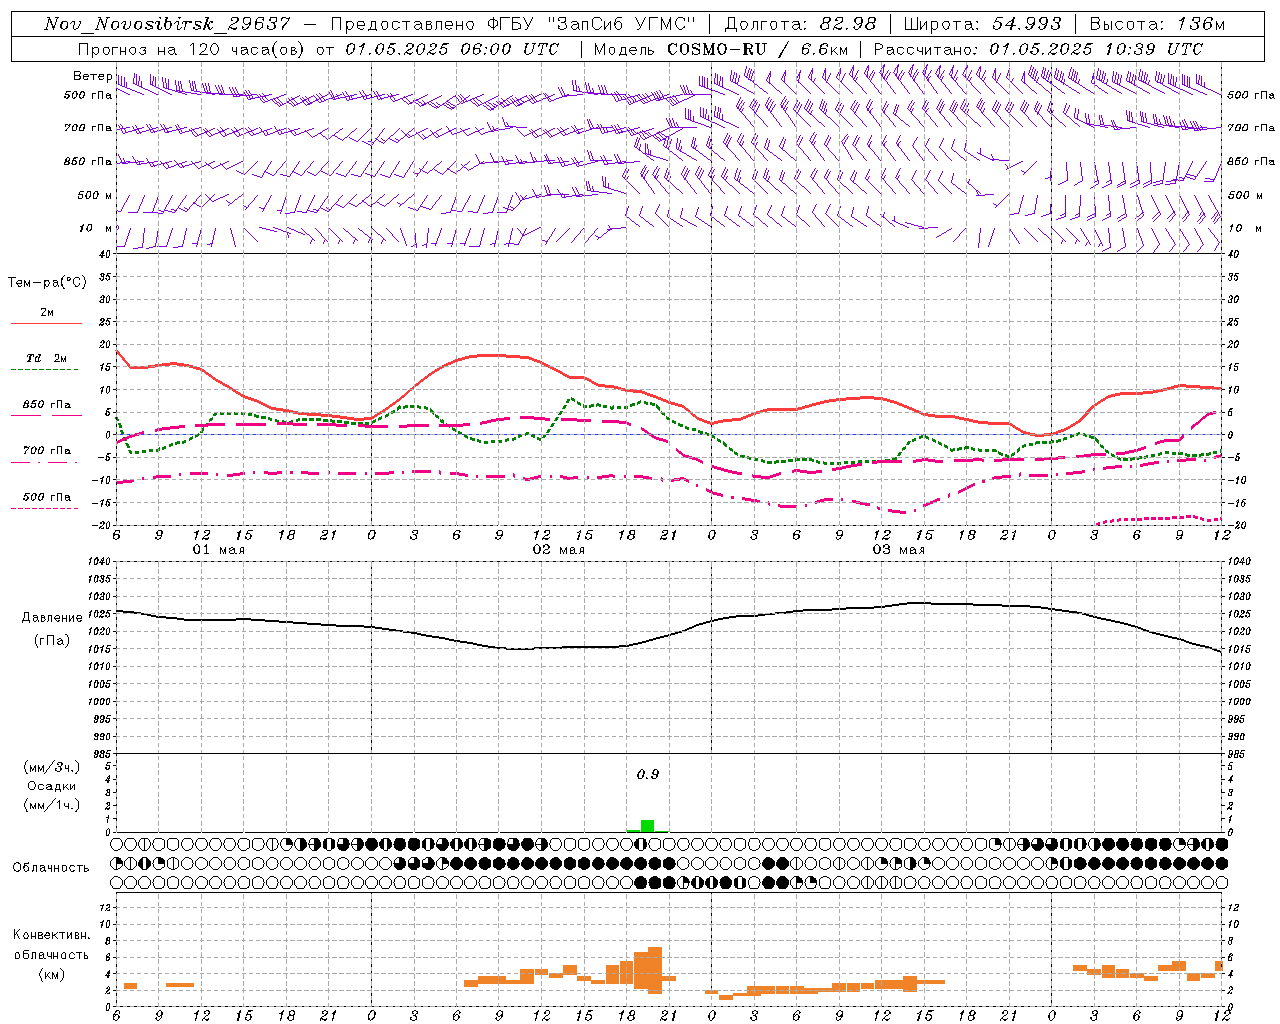
Task: Click the '(мм/3ч.)' precipitation unit label
Action: pyautogui.click(x=52, y=767)
